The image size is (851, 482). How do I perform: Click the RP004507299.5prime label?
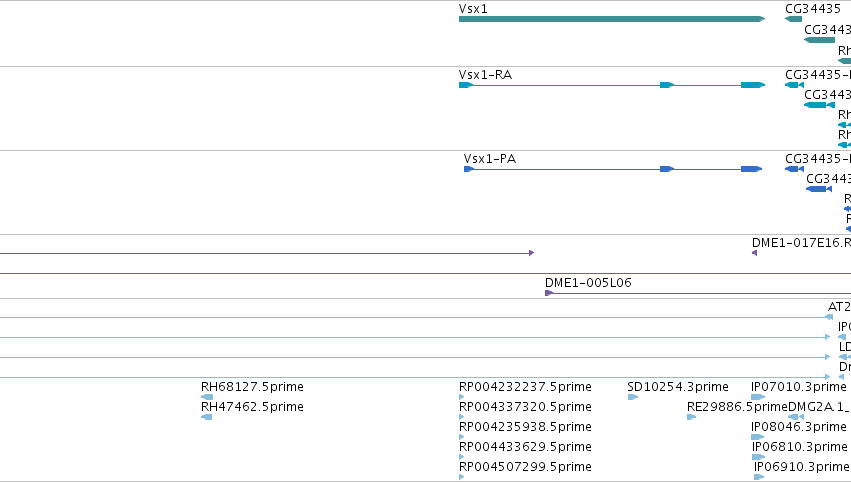[x=525, y=467]
